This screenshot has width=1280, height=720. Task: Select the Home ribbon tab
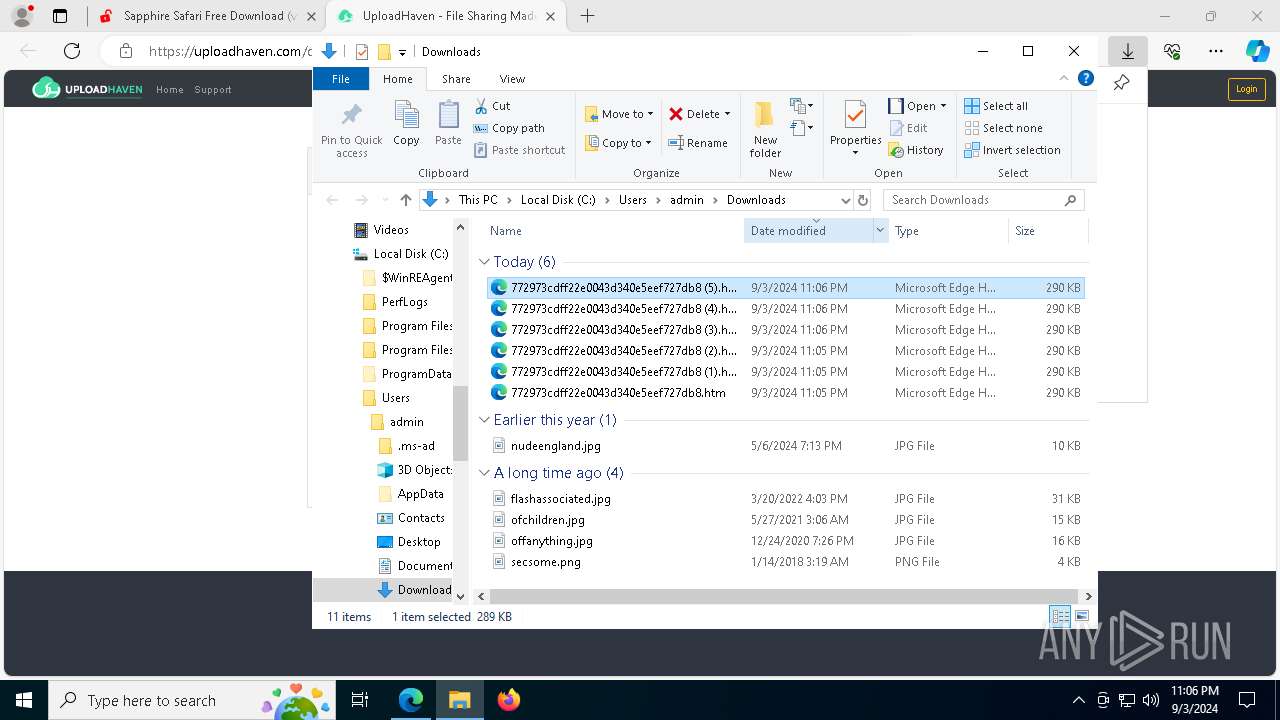(x=397, y=79)
